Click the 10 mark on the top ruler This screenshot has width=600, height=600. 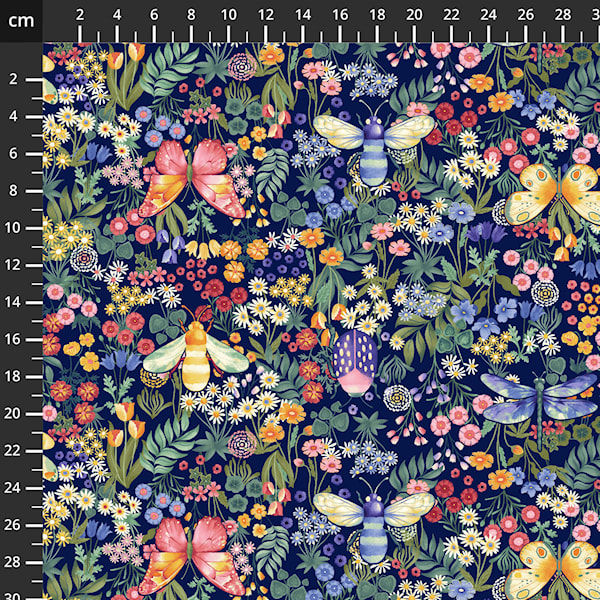[228, 14]
